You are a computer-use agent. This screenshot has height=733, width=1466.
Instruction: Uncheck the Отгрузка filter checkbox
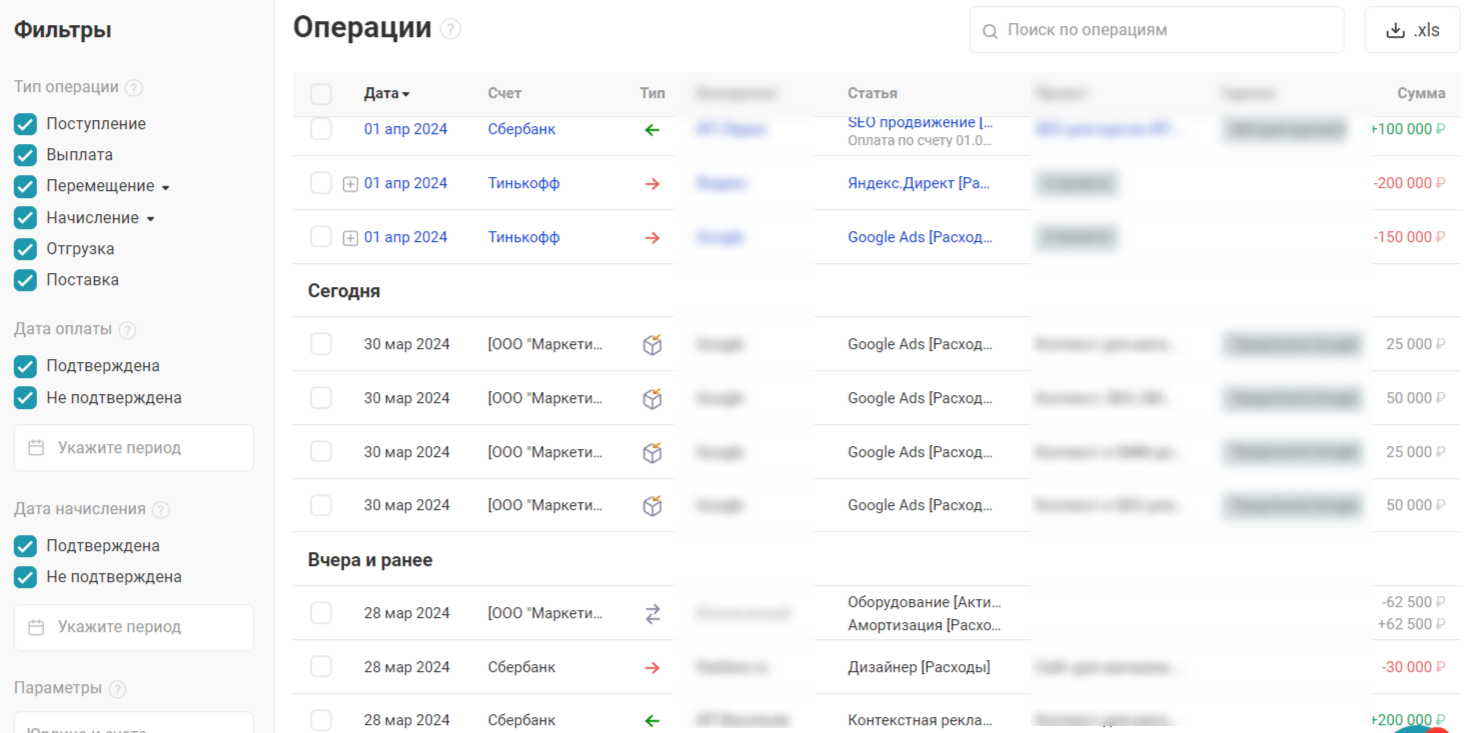[x=25, y=249]
